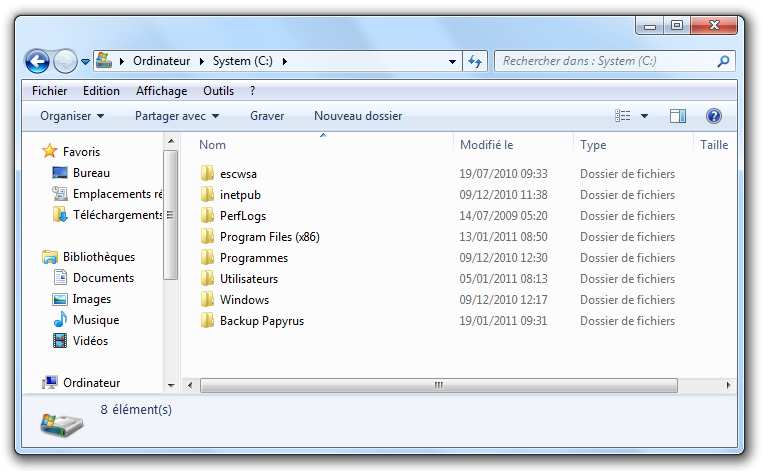Click the help question mark icon
The height and width of the screenshot is (471, 763).
714,116
